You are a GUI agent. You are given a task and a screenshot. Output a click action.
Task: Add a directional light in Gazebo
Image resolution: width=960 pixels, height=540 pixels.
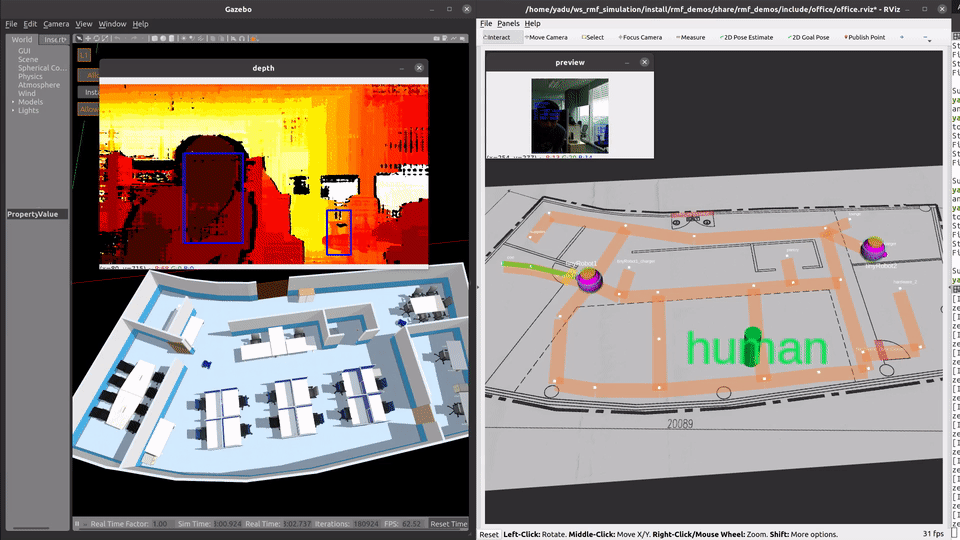click(x=201, y=38)
